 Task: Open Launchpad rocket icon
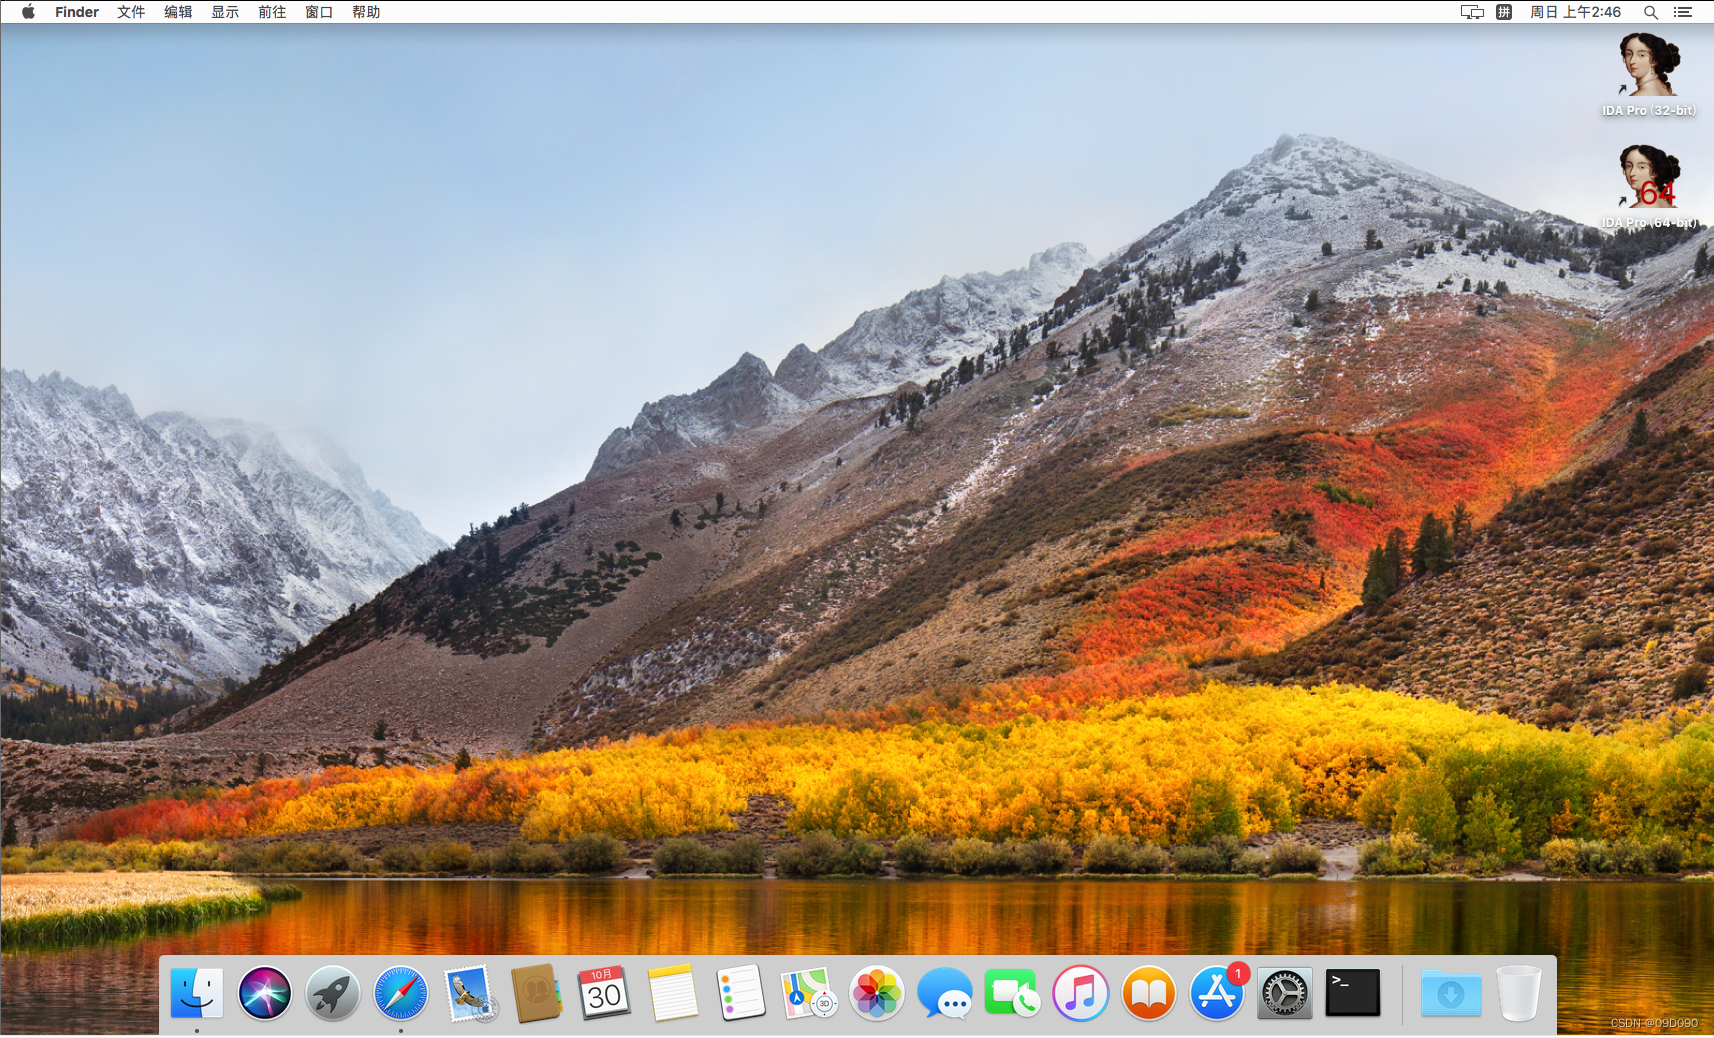(333, 993)
